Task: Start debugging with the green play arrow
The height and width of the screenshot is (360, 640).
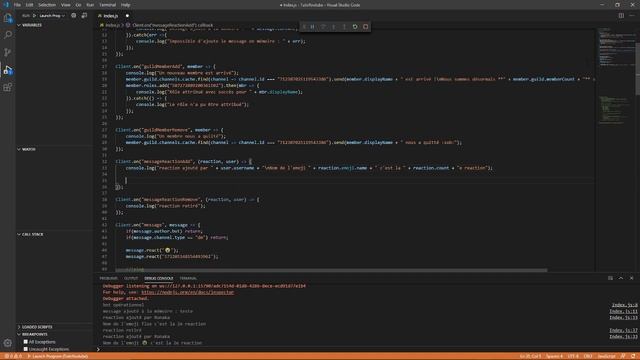Action: coord(34,16)
